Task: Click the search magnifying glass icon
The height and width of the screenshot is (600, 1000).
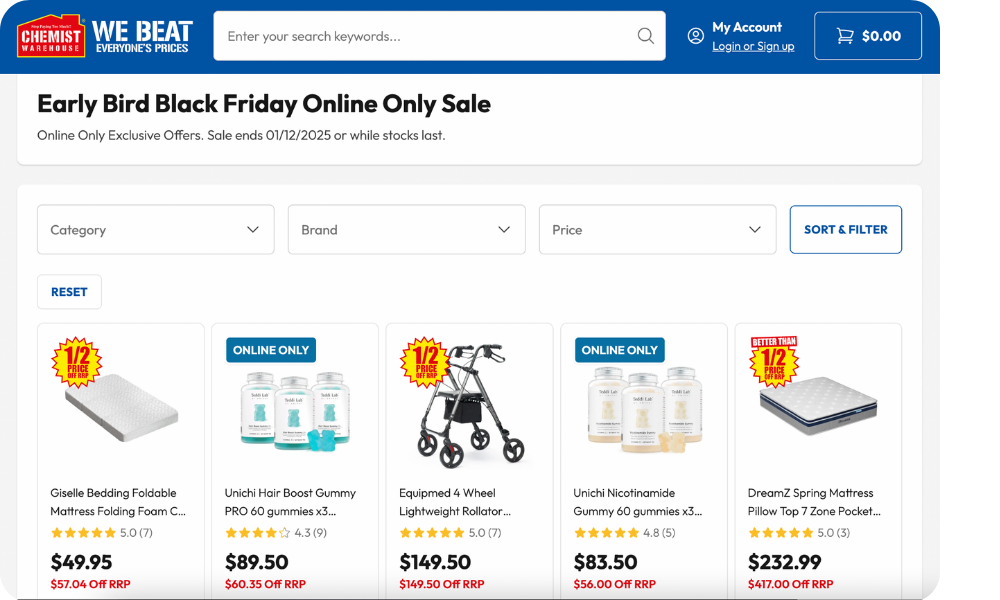Action: [645, 35]
